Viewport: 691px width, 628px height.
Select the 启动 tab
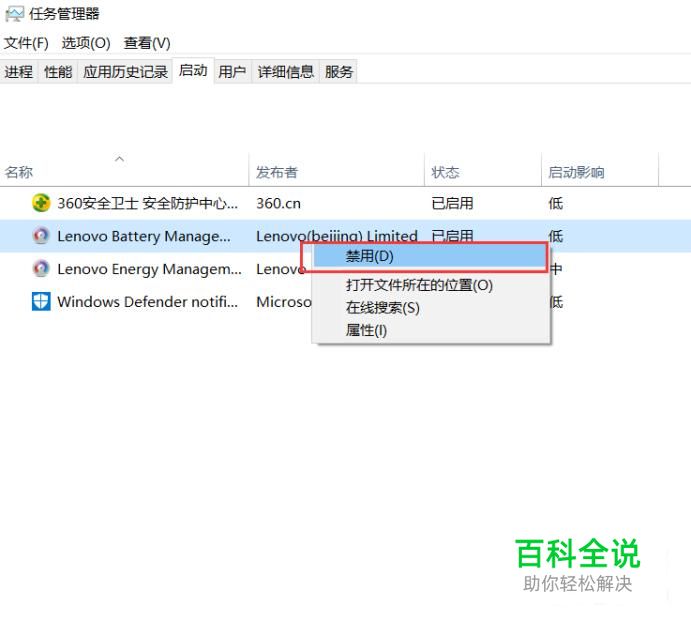pos(193,70)
